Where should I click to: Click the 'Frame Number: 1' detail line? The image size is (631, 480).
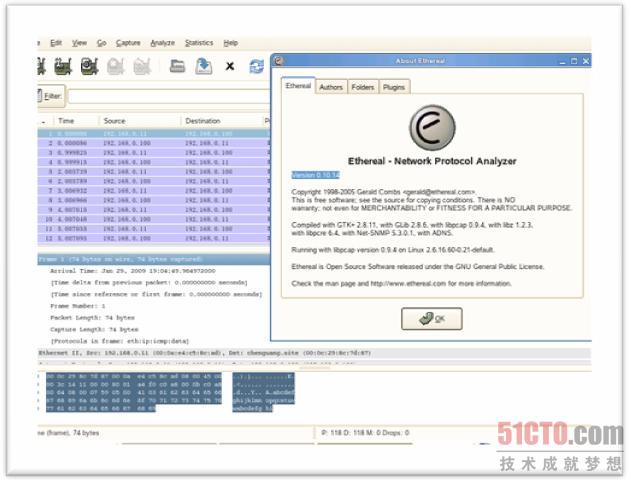(78, 306)
